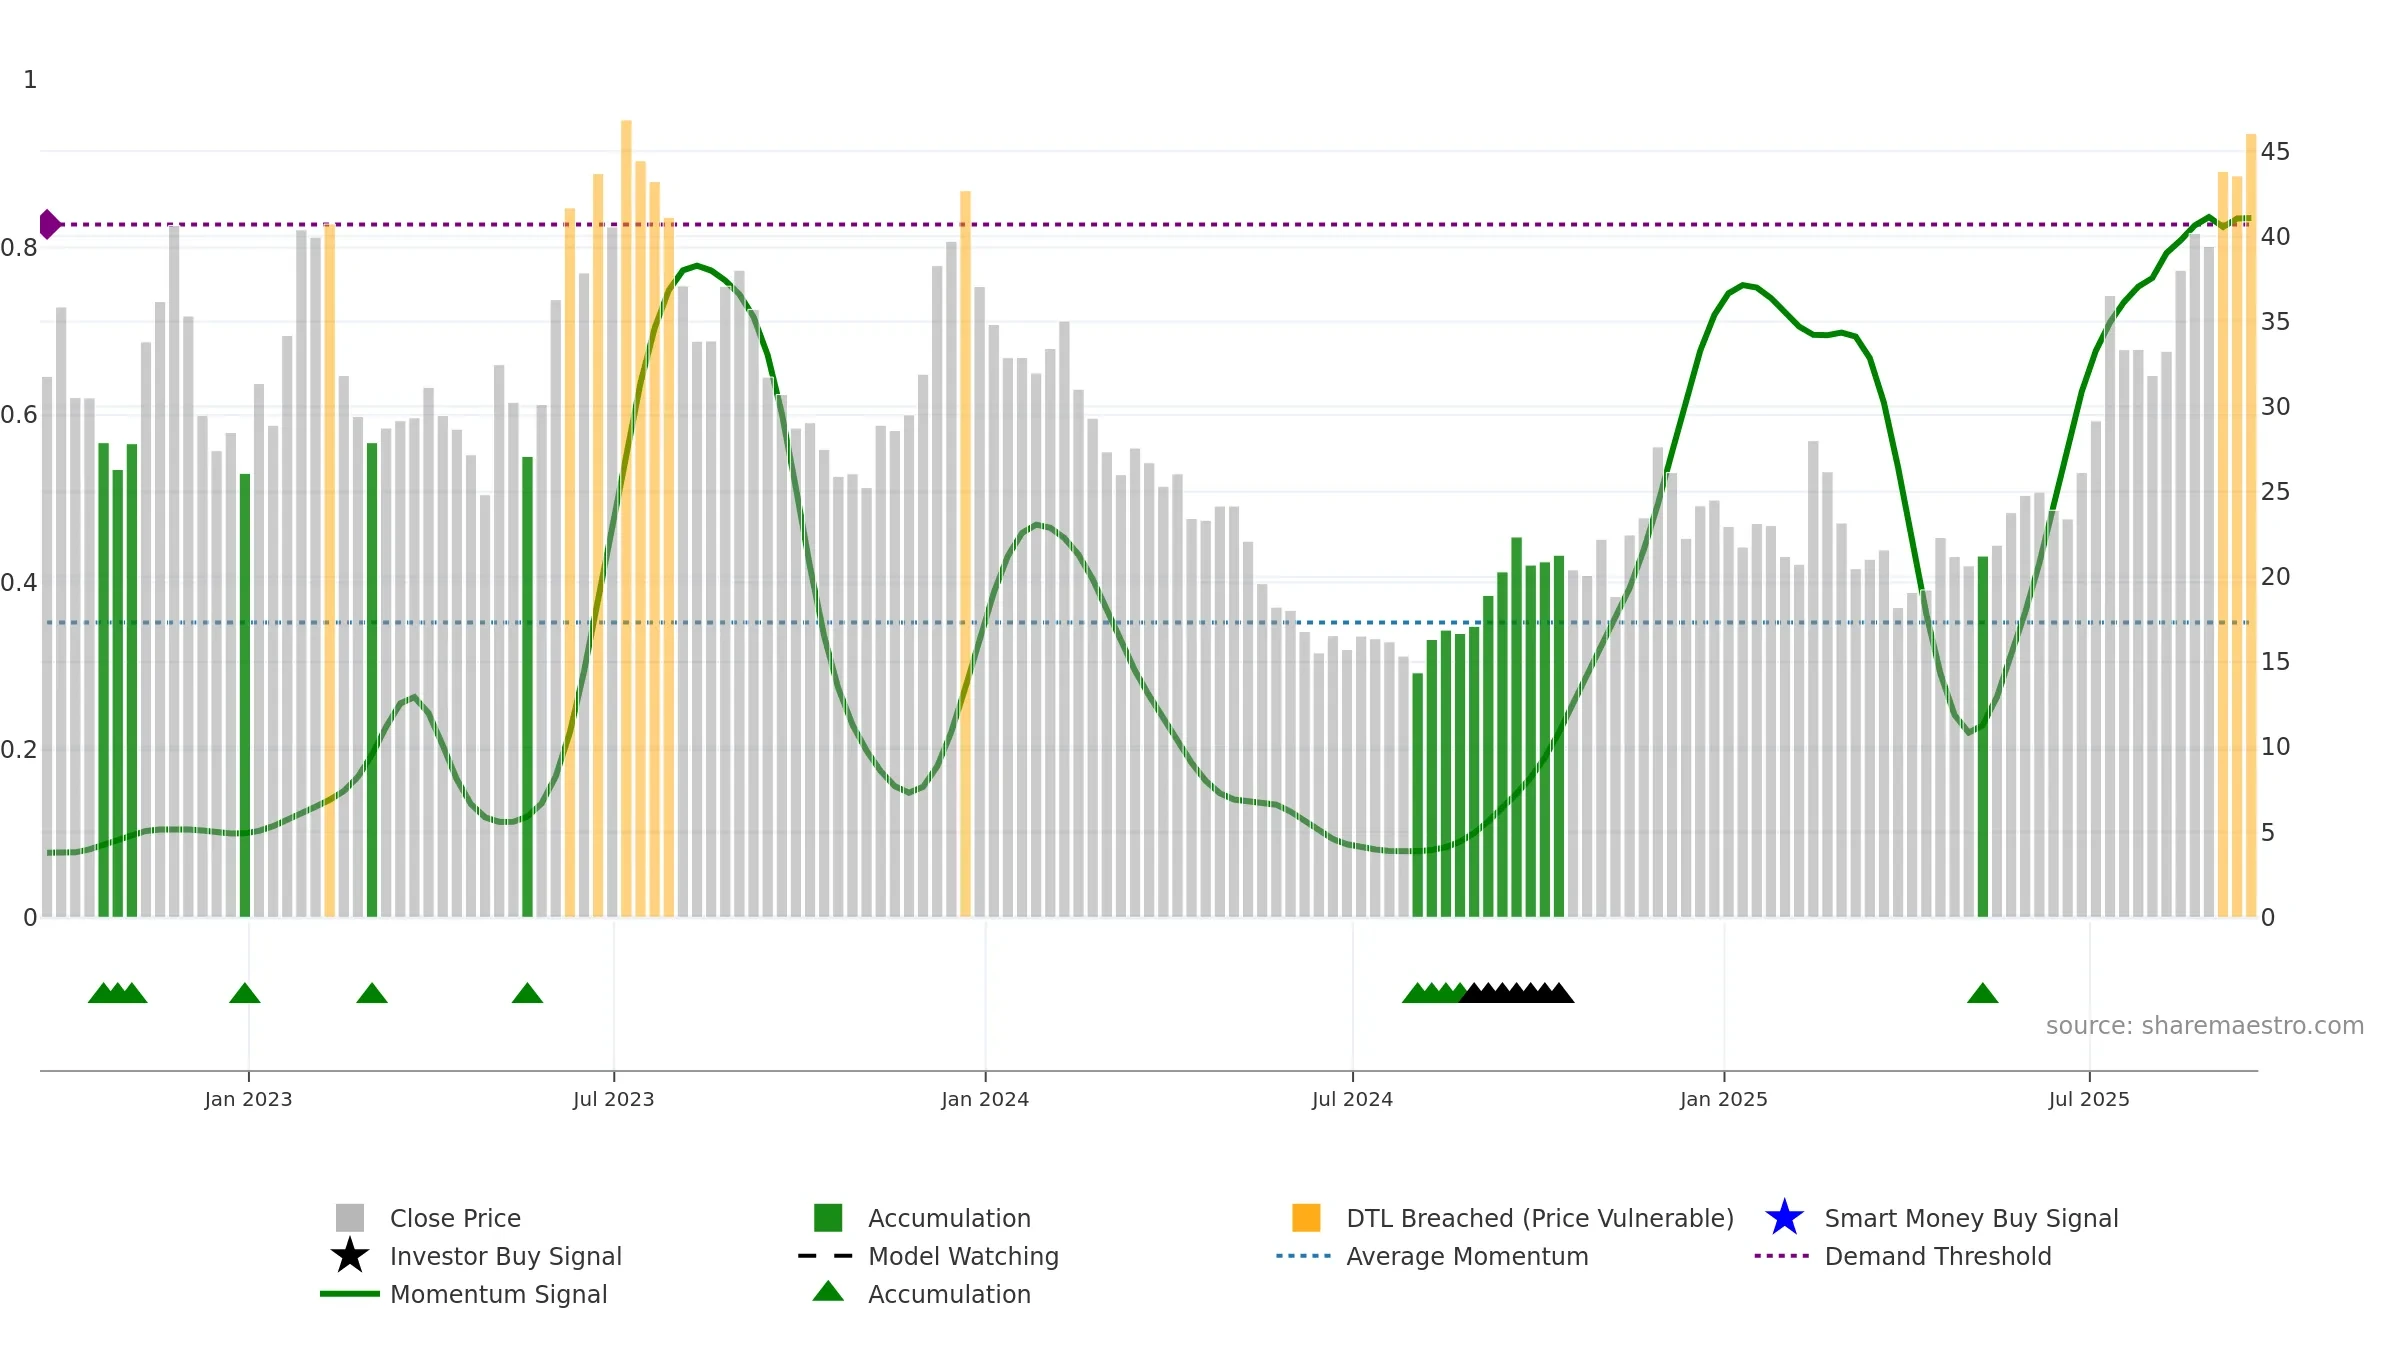Click the orange DTL bar before Jan 2024
Screen dimensions: 2400x1350
[965, 554]
